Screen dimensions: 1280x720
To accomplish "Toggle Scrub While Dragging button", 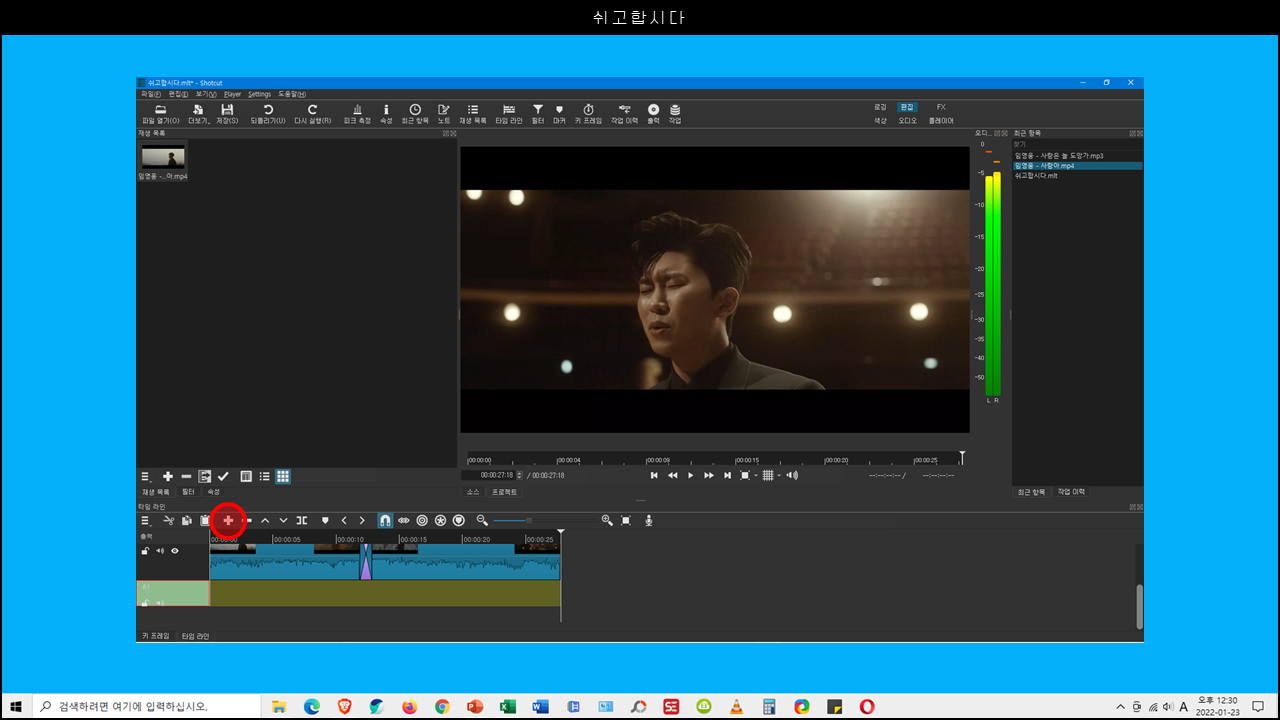I will coord(404,520).
